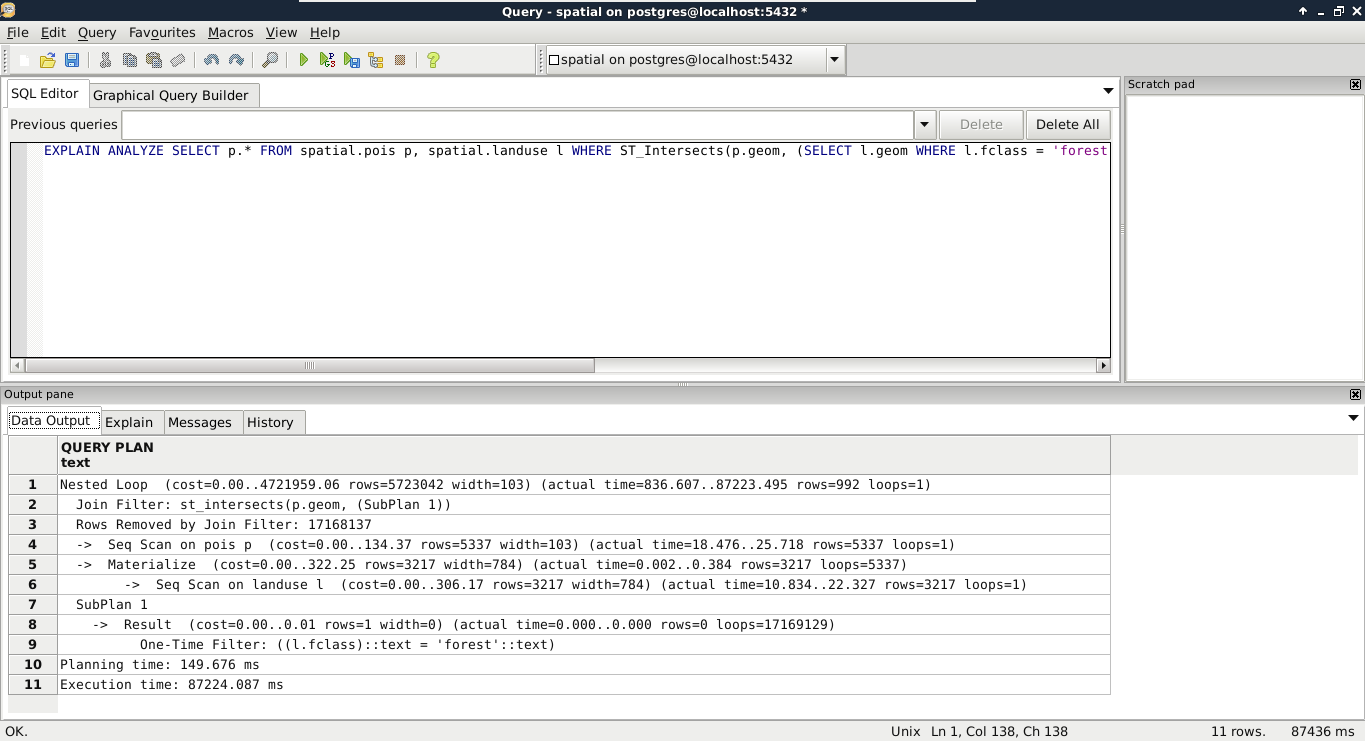Save the current query file
This screenshot has width=1365, height=741.
72,60
